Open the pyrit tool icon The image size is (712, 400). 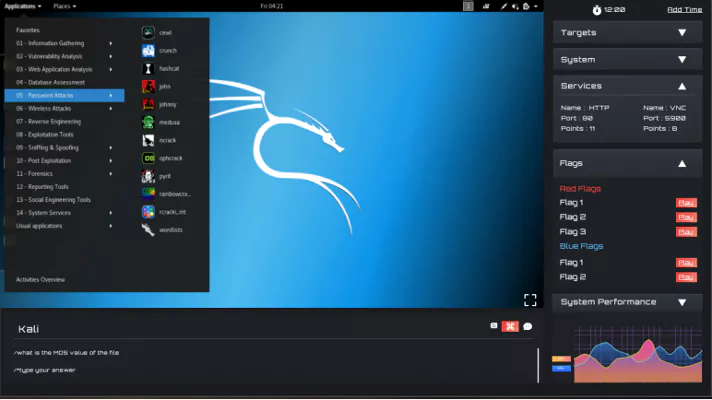pos(148,176)
